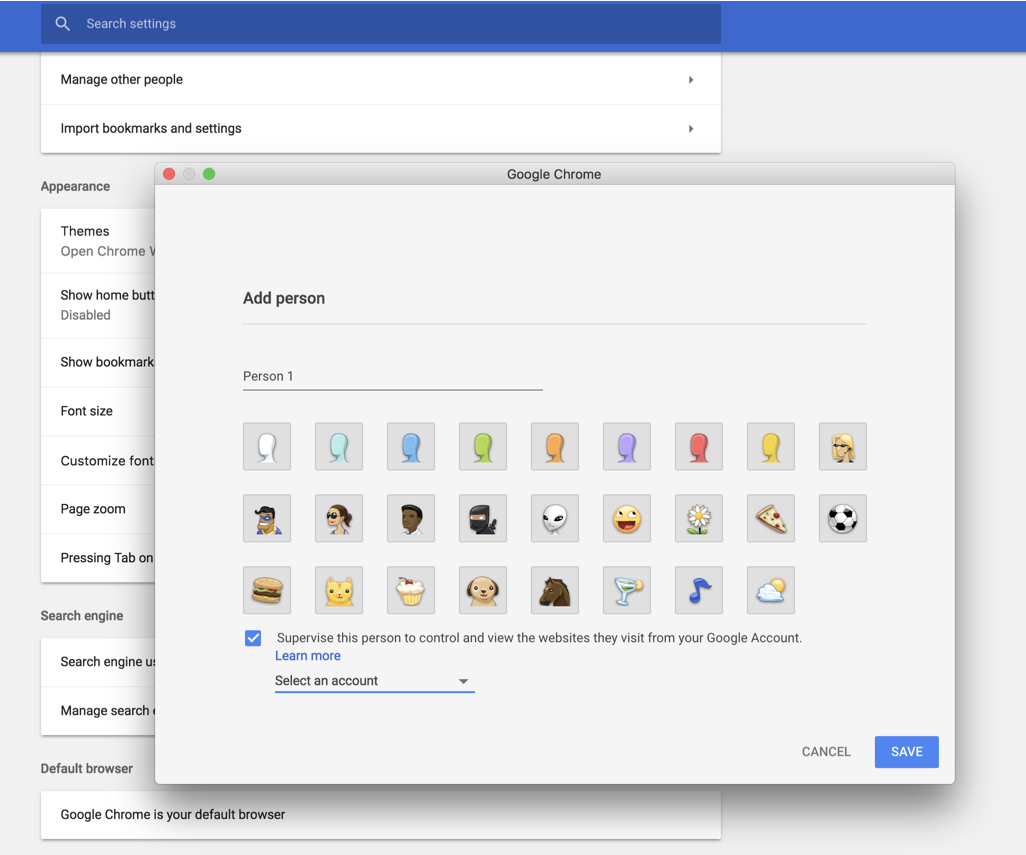The image size is (1026, 855).
Task: Select the hamburger avatar
Action: coord(267,590)
